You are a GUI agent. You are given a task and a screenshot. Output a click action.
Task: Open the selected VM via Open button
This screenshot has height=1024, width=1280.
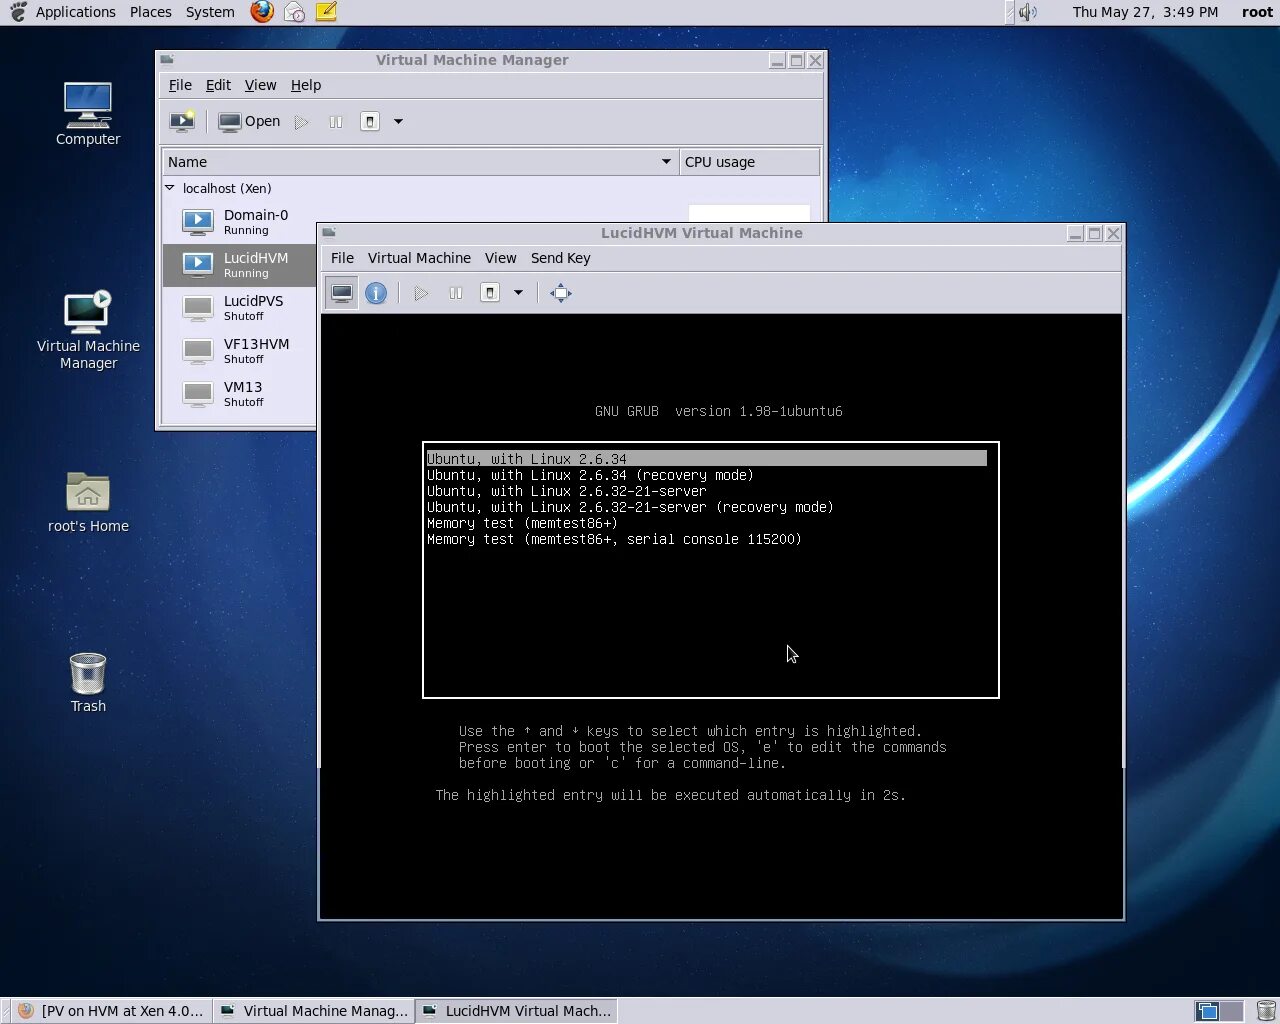(250, 121)
